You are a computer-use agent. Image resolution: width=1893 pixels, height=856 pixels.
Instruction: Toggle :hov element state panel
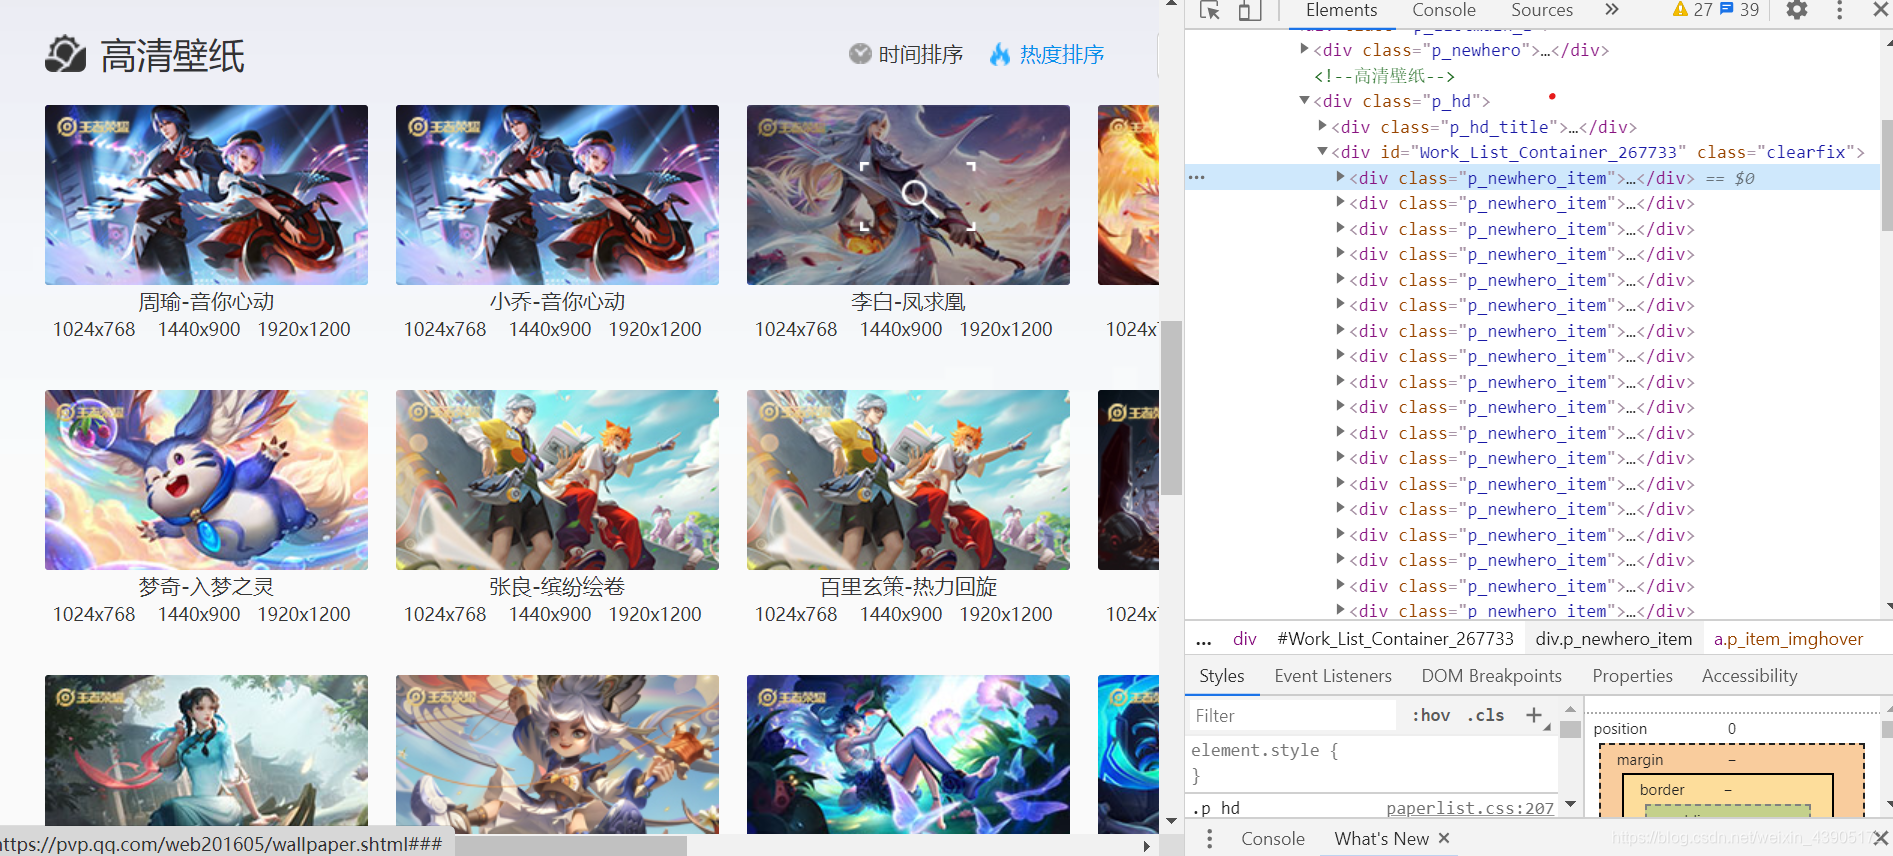coord(1431,715)
